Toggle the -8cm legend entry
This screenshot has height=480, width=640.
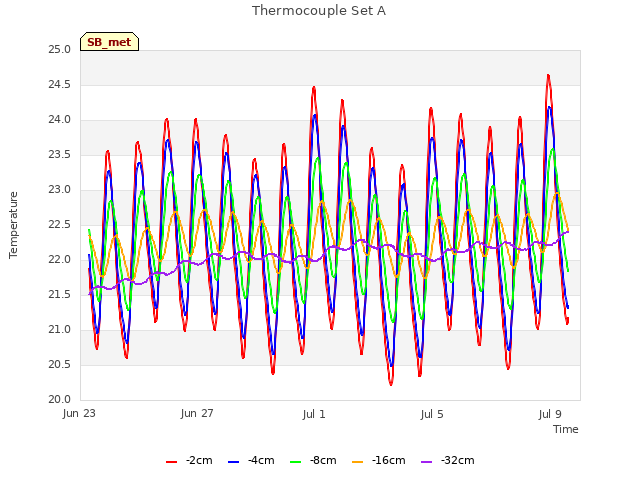point(313,461)
